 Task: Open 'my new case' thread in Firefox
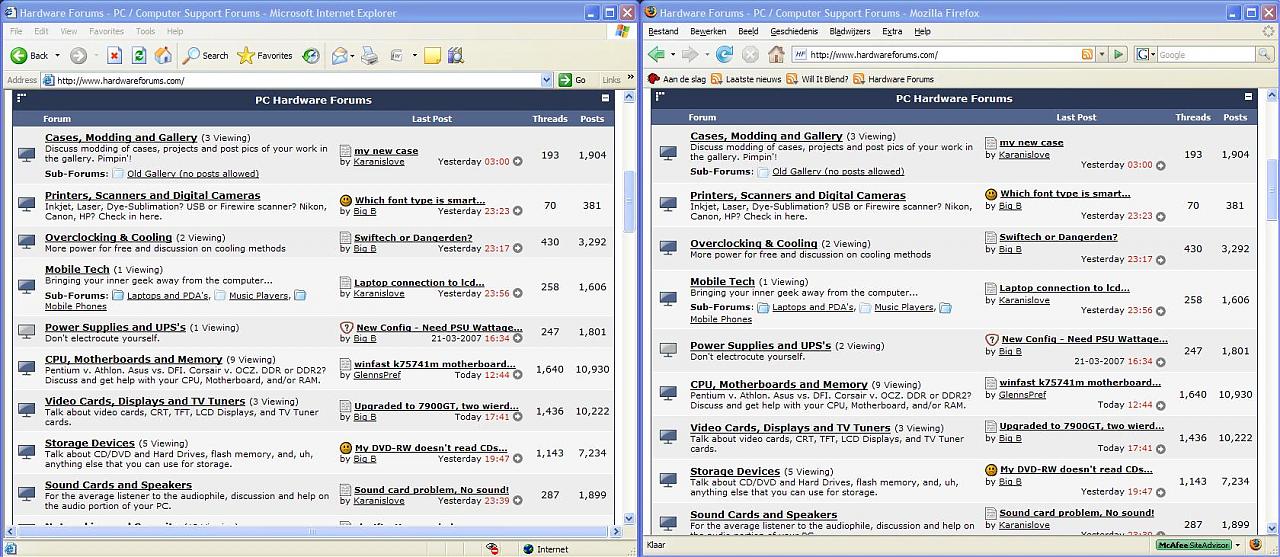(1031, 142)
